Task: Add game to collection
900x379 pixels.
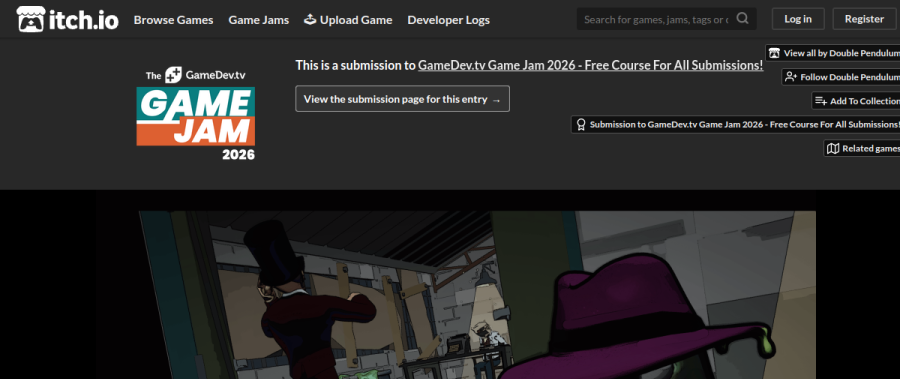Action: coord(856,101)
